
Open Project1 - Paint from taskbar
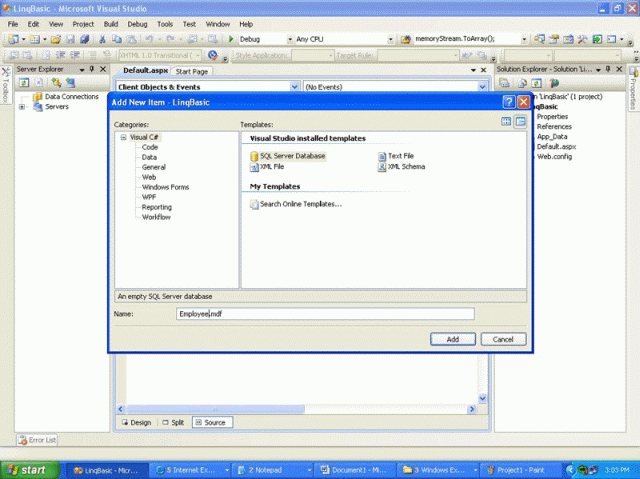[x=519, y=470]
